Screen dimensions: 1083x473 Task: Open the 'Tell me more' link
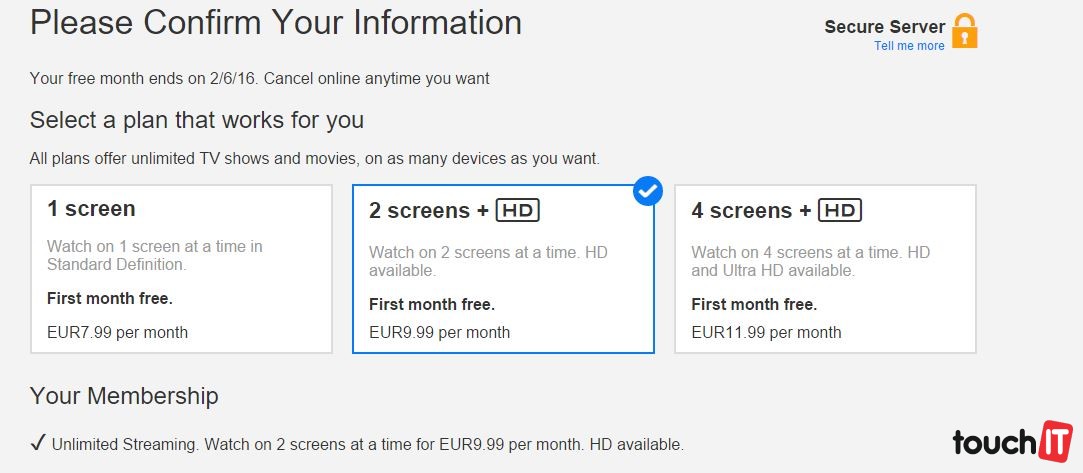tap(909, 46)
